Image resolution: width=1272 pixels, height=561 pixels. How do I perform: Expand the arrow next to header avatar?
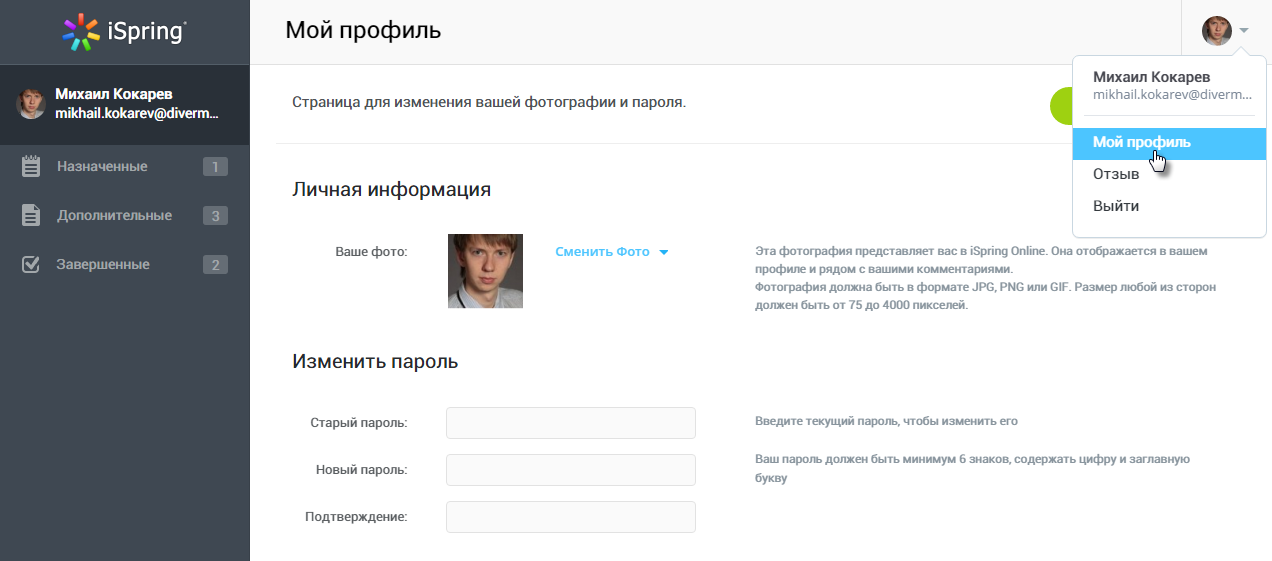click(1244, 31)
